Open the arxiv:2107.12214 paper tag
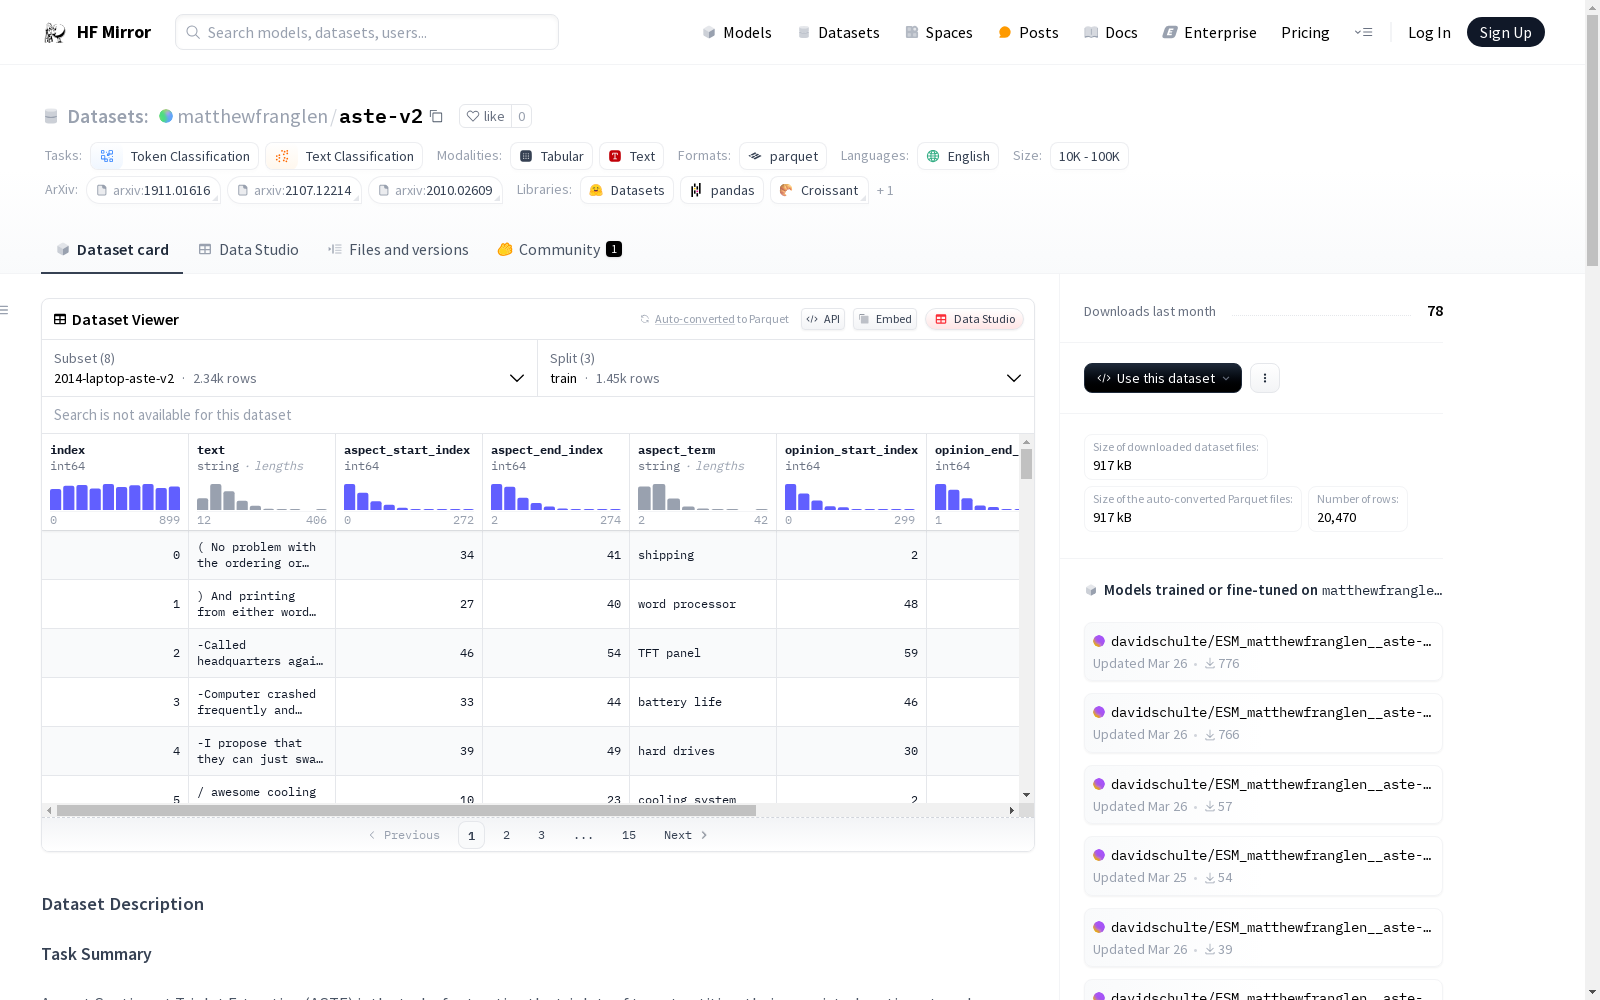The height and width of the screenshot is (1000, 1600). (294, 190)
